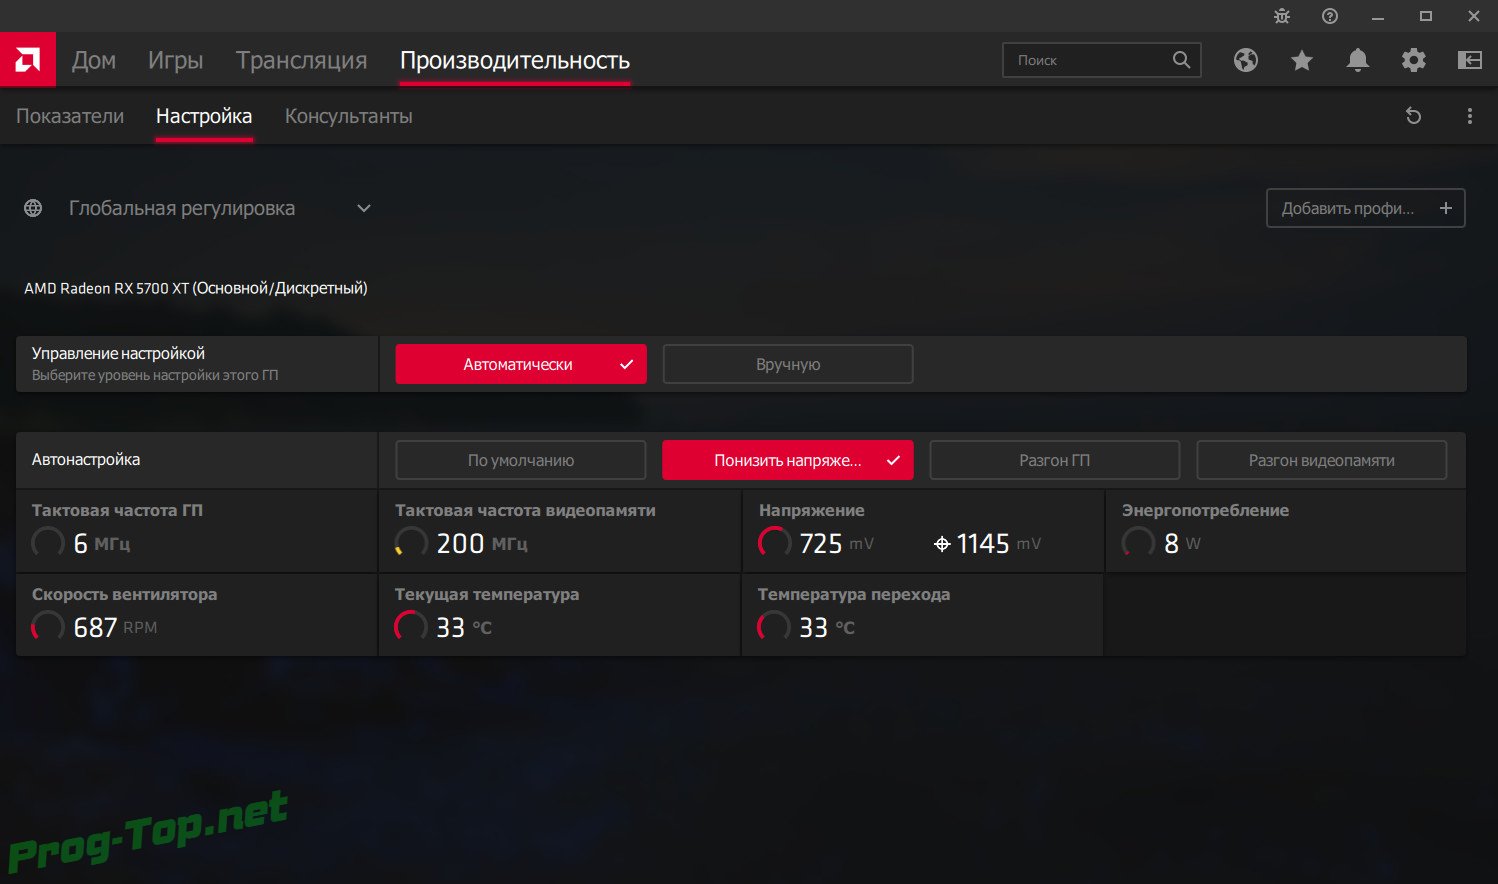Open the help question mark icon
The image size is (1498, 884).
(x=1330, y=16)
